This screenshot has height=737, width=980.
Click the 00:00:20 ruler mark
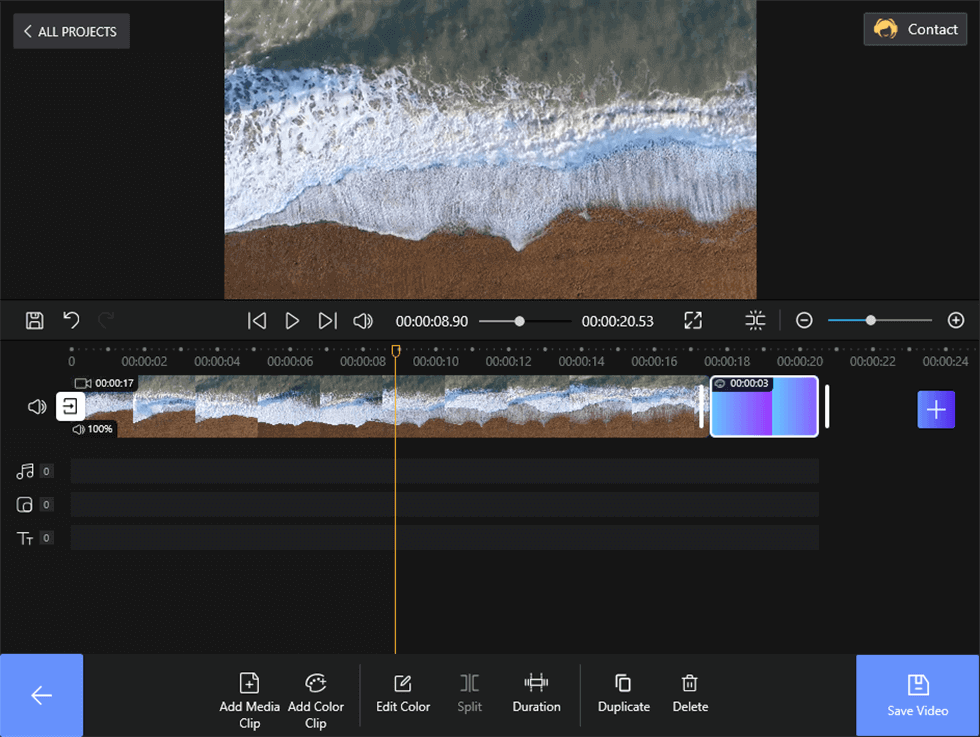tap(799, 361)
